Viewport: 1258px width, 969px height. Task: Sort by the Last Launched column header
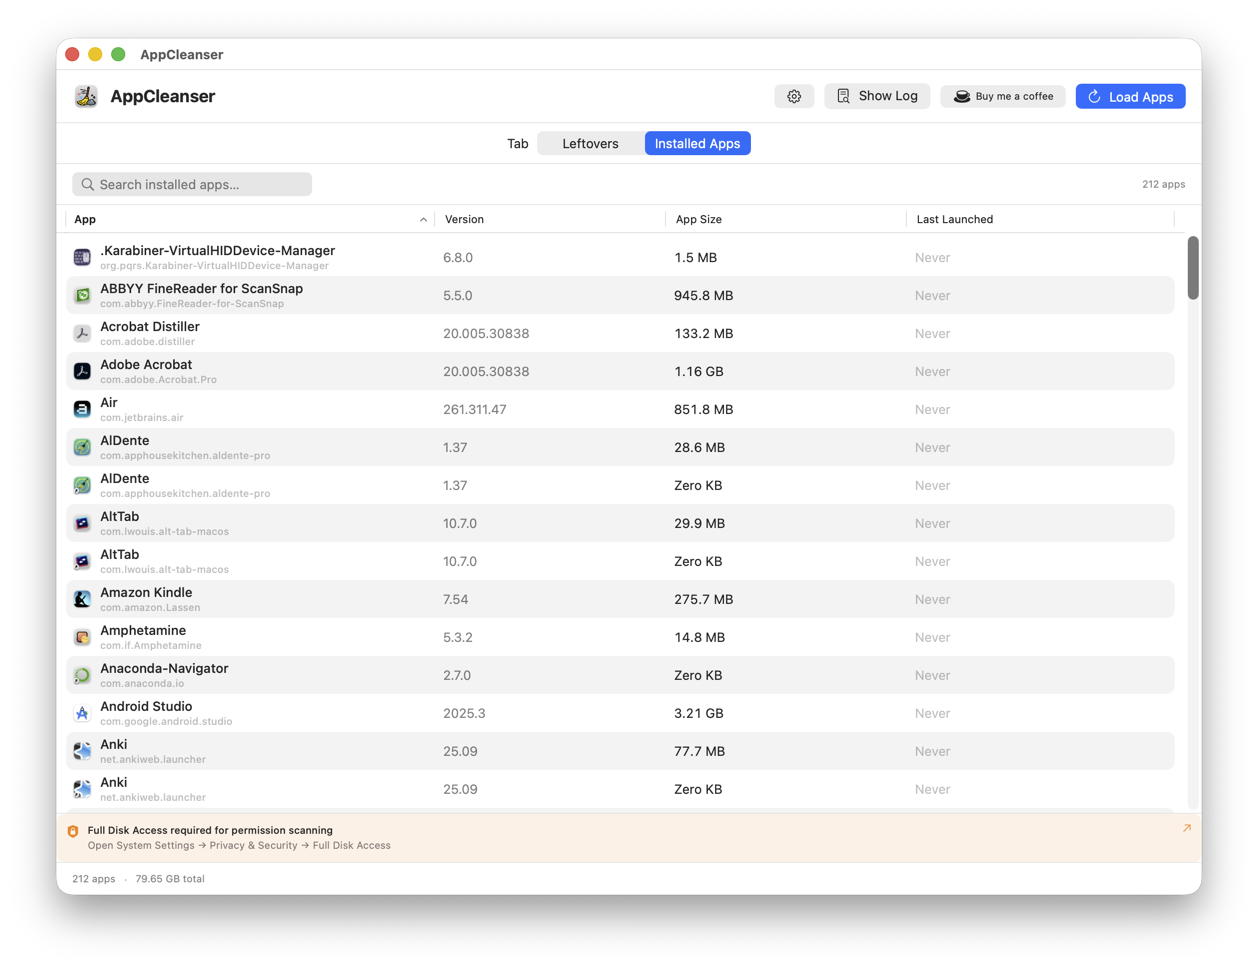point(1040,219)
